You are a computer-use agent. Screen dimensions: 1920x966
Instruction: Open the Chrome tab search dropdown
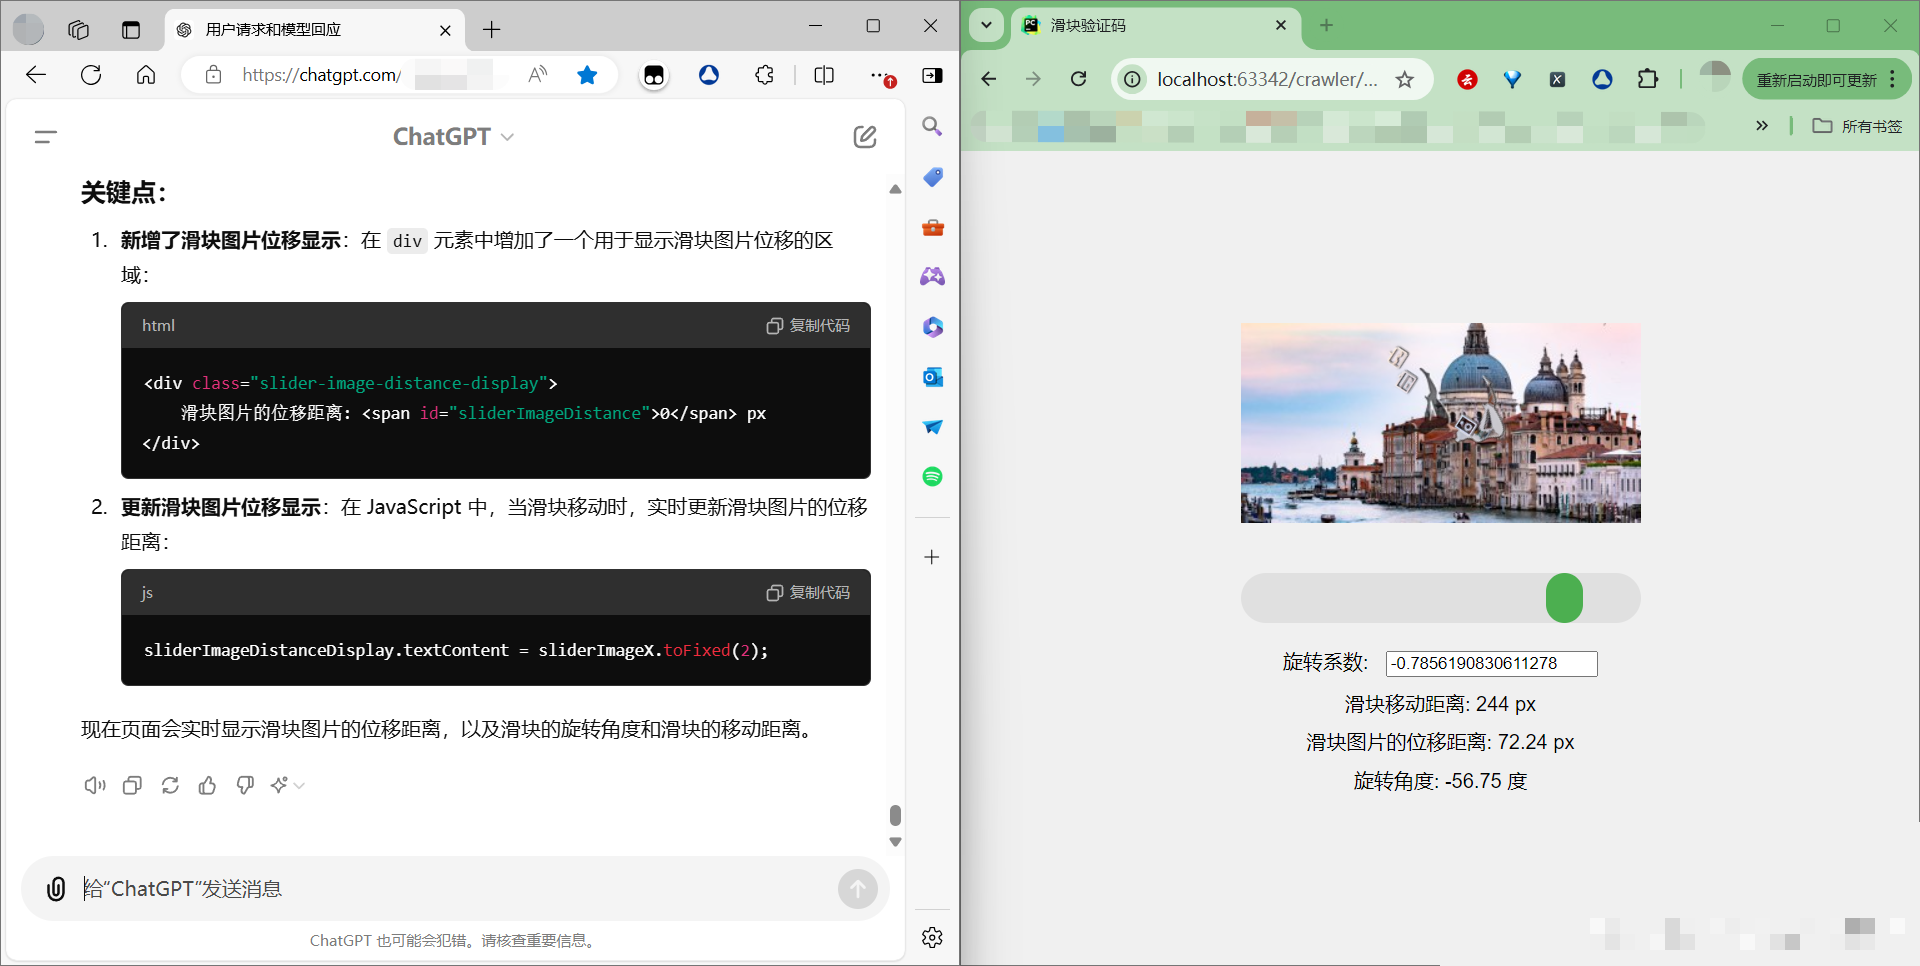click(986, 25)
